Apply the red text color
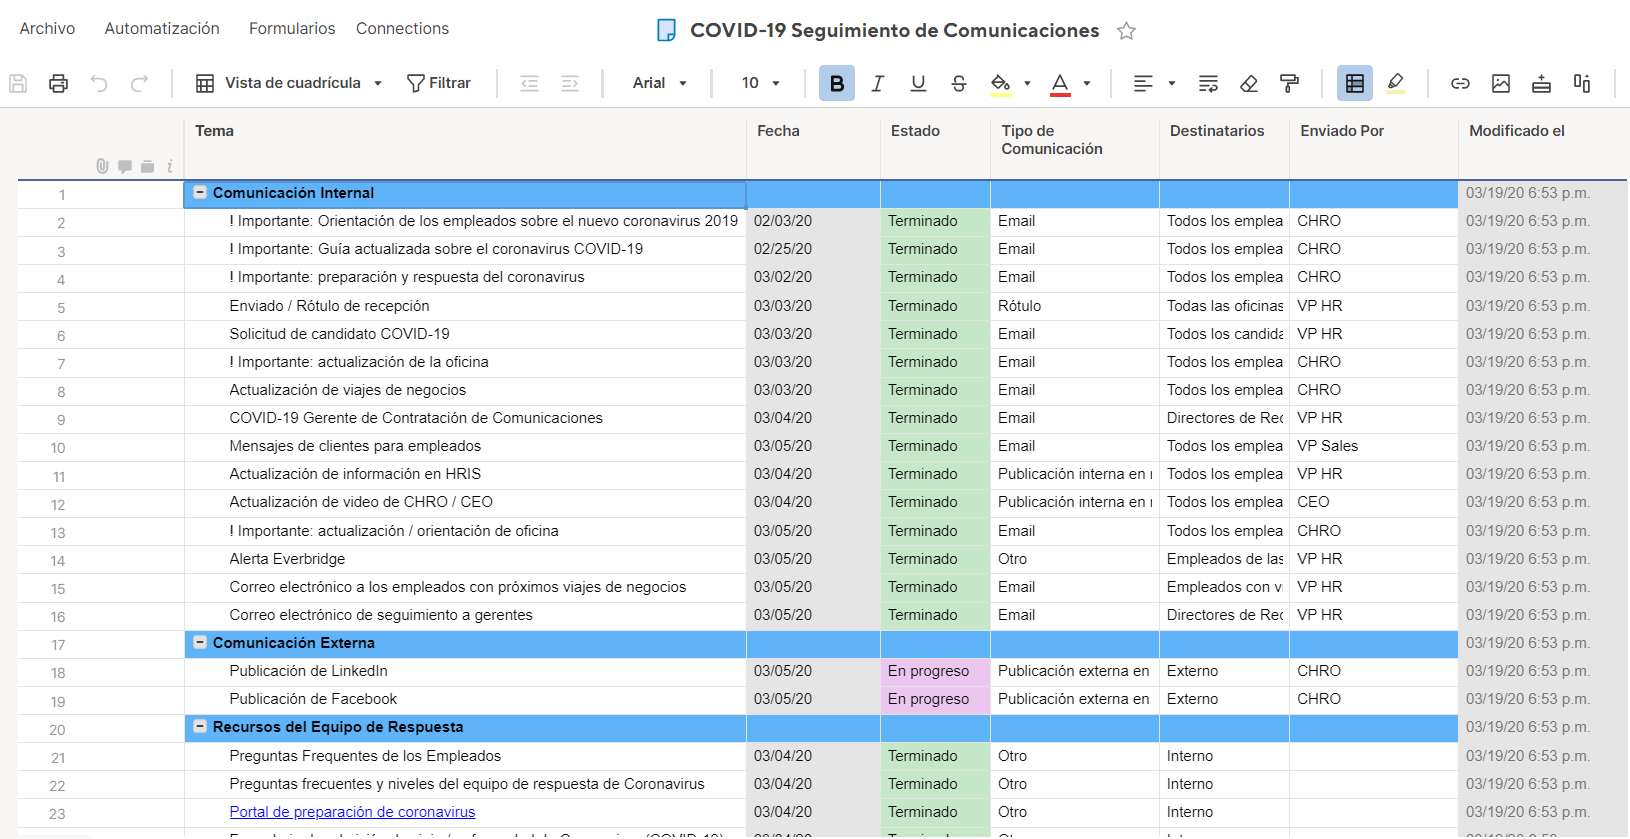The width and height of the screenshot is (1630, 839). point(1060,84)
